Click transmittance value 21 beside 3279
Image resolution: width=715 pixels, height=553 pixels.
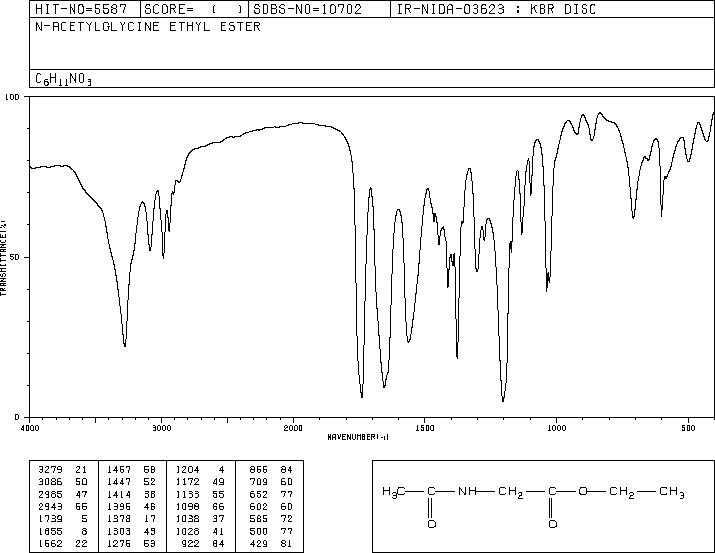[x=82, y=470]
